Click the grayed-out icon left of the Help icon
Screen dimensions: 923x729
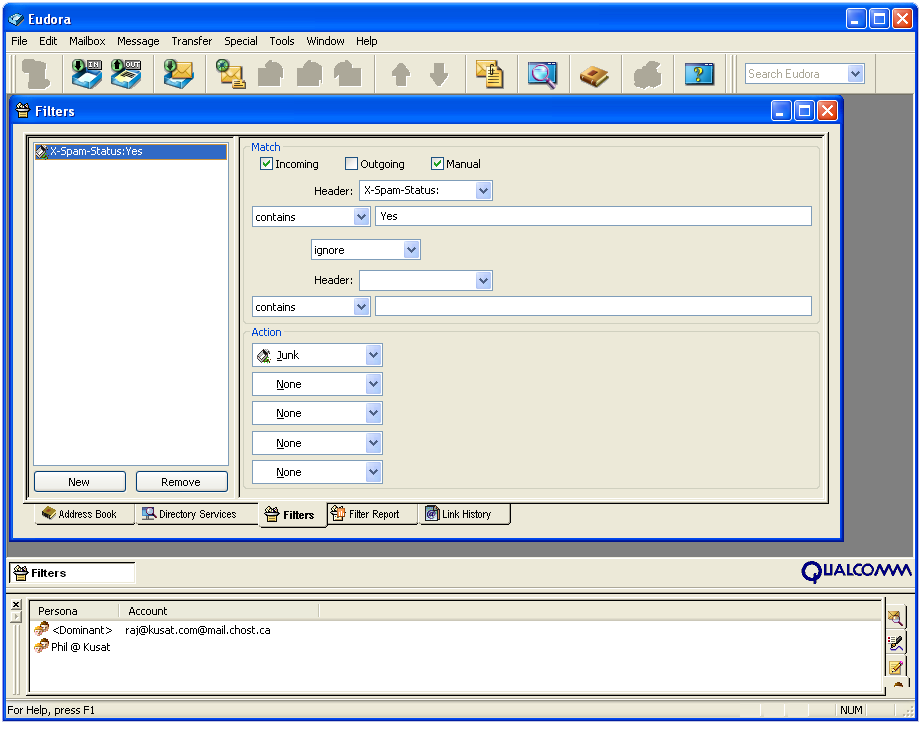647,74
